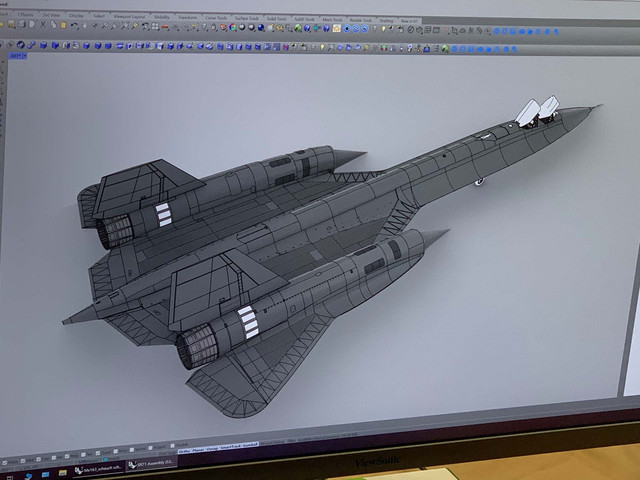
Task: Open the Solid Tools tab
Action: pos(276,19)
